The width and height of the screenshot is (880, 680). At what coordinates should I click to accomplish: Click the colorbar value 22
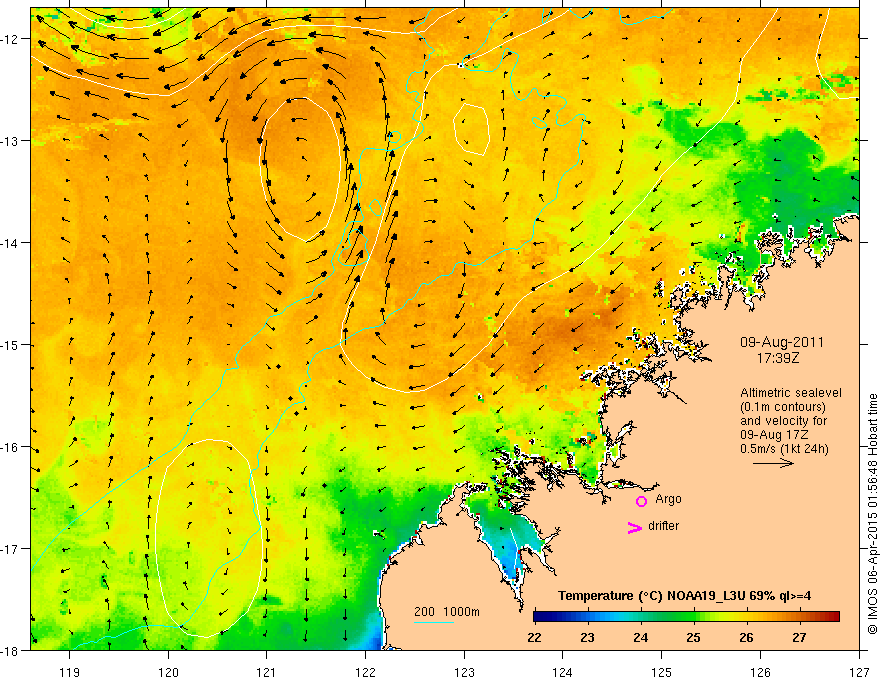534,638
